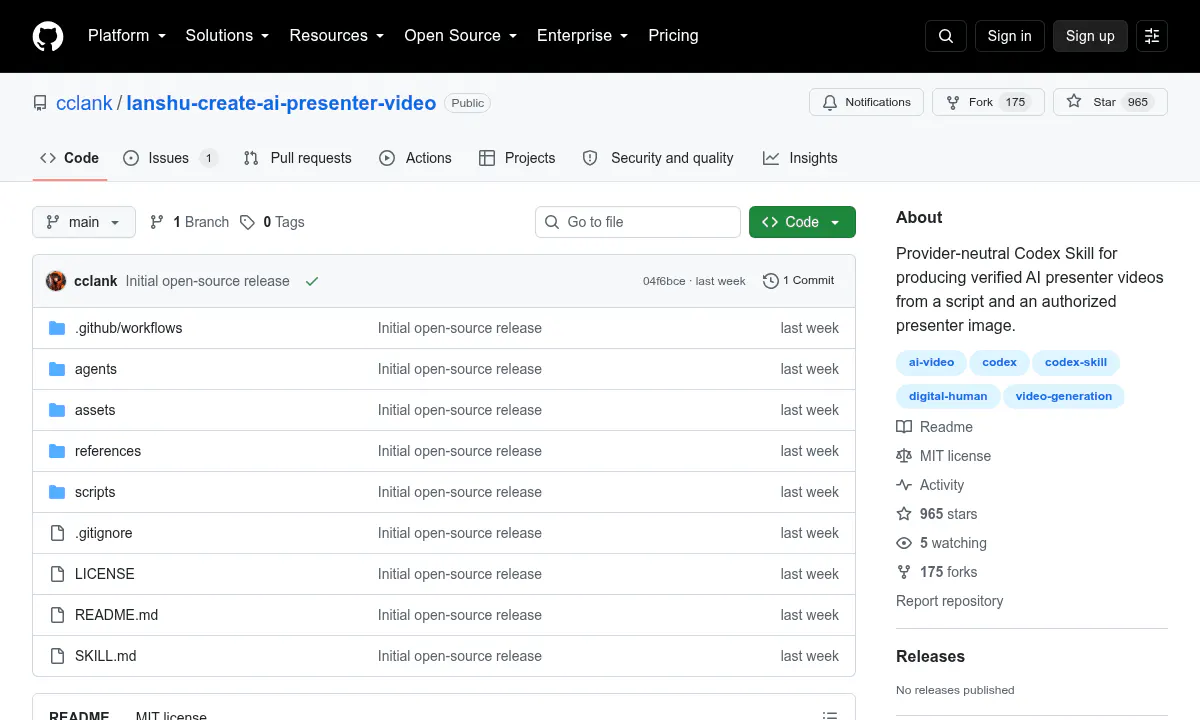1200x720 pixels.
Task: Star the repository
Action: pos(1110,102)
